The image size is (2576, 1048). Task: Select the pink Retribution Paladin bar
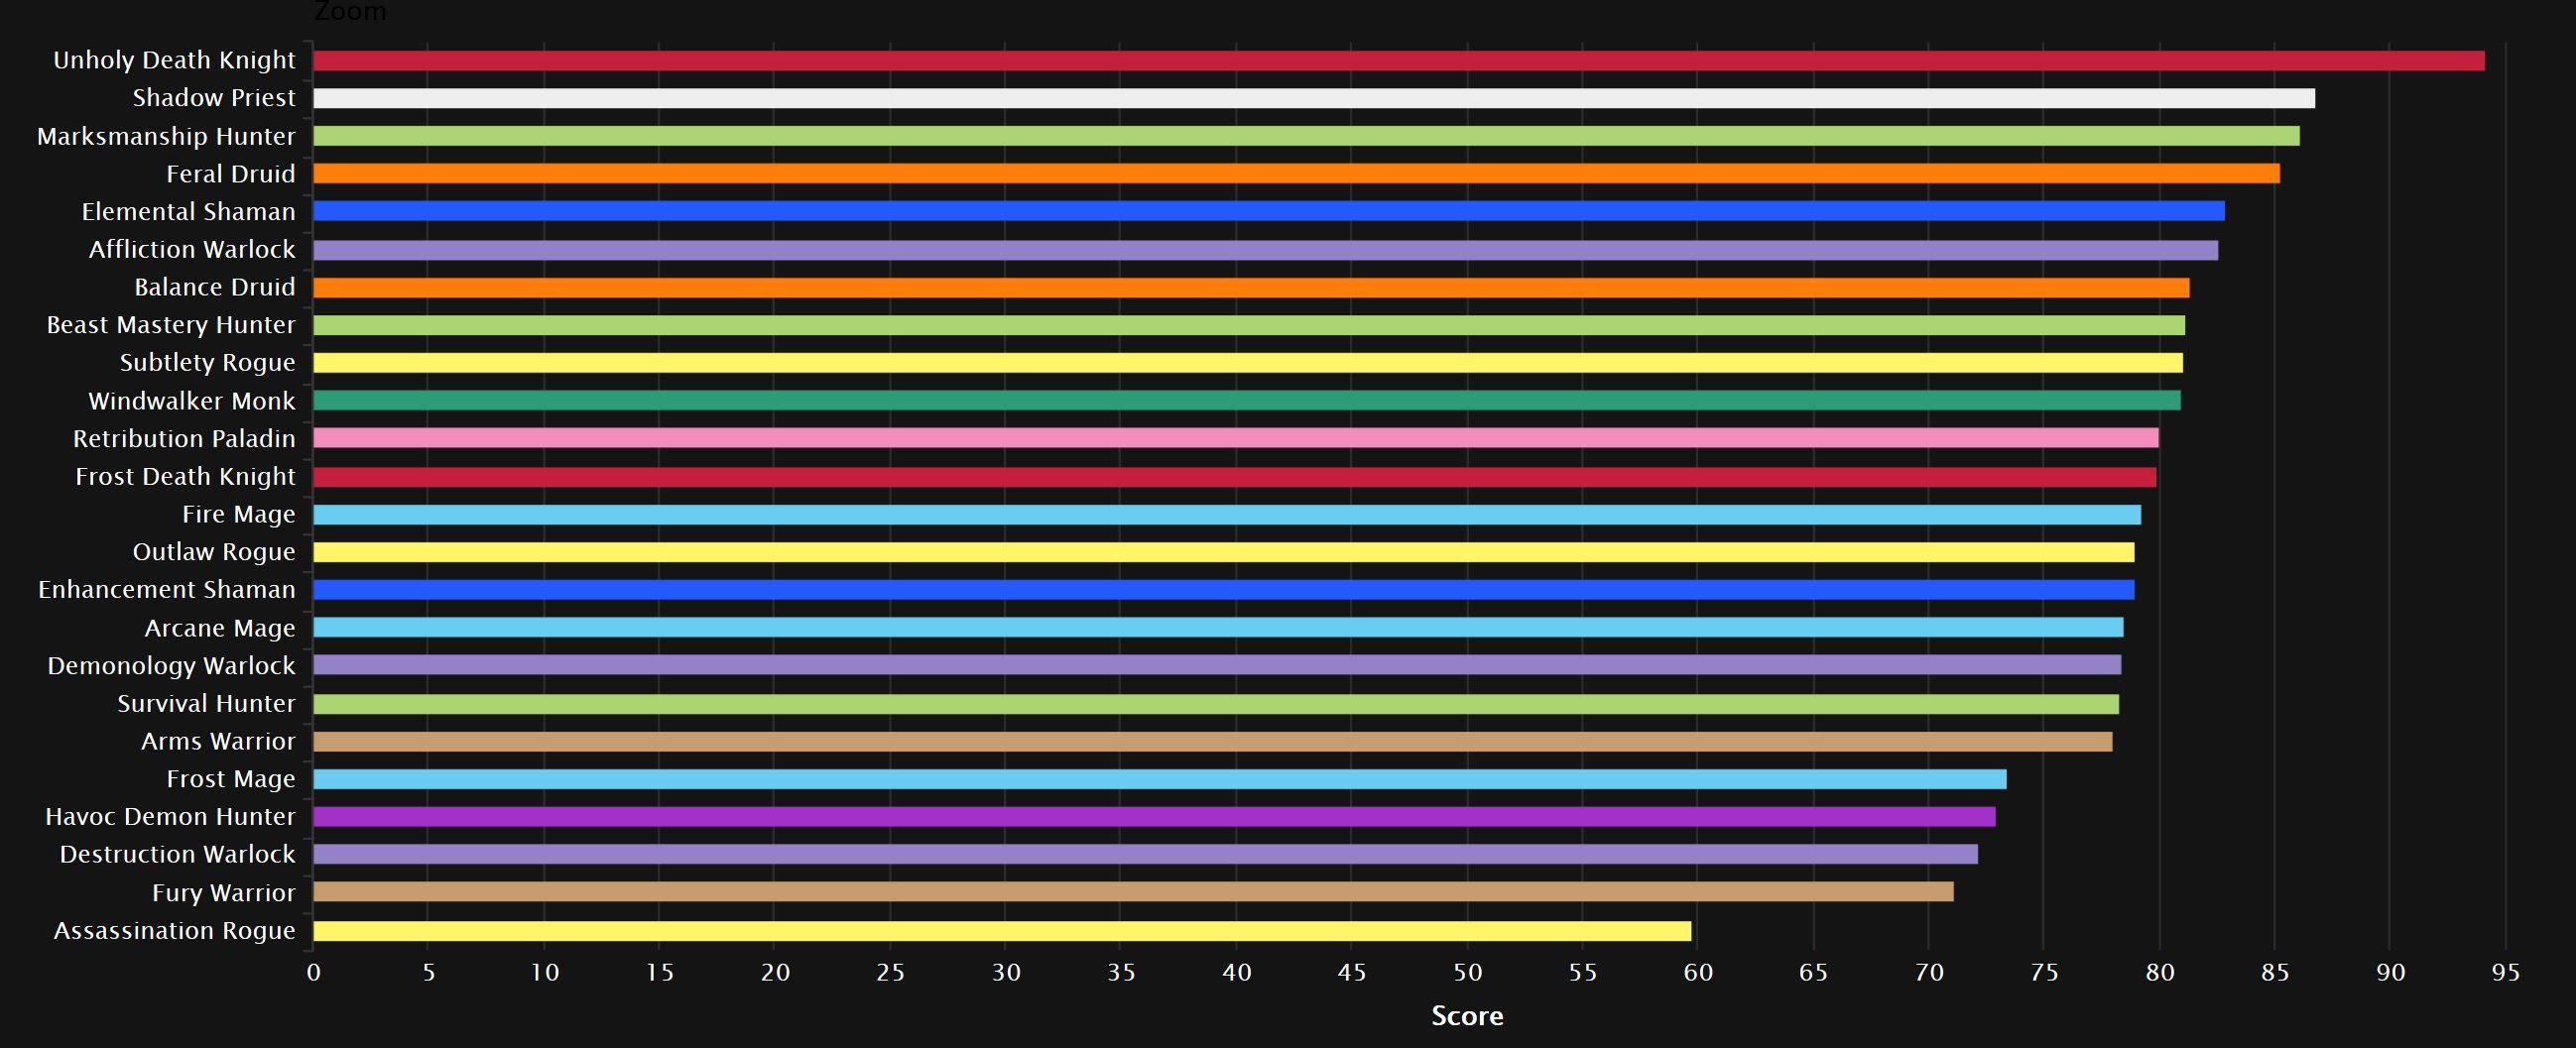[x=1235, y=438]
